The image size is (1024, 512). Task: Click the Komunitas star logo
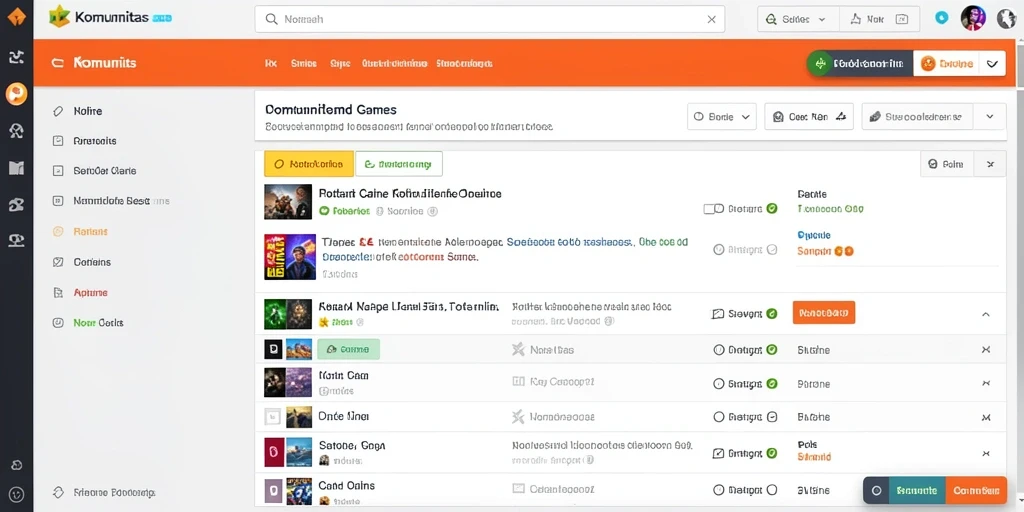tap(59, 17)
